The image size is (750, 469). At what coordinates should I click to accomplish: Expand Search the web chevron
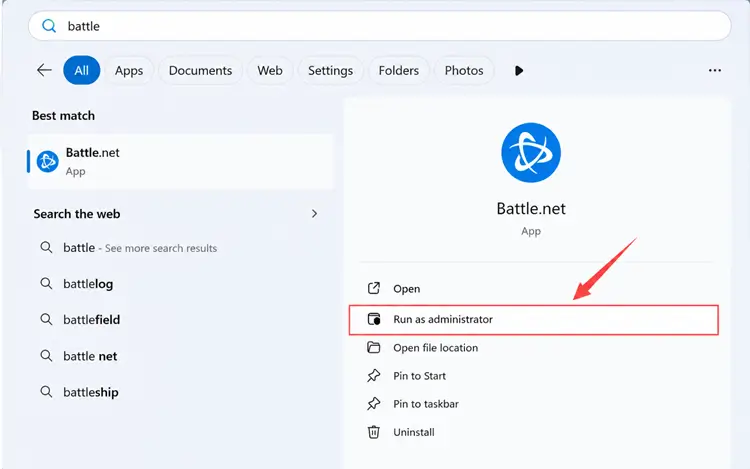coord(314,214)
